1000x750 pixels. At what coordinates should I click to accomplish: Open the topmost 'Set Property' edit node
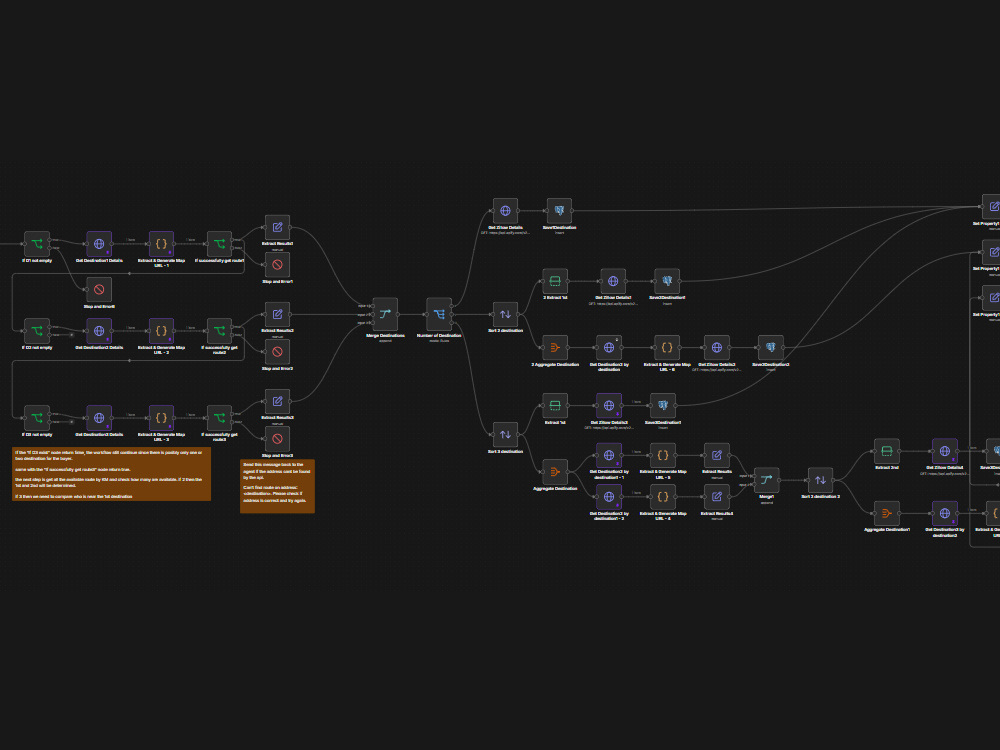[992, 207]
